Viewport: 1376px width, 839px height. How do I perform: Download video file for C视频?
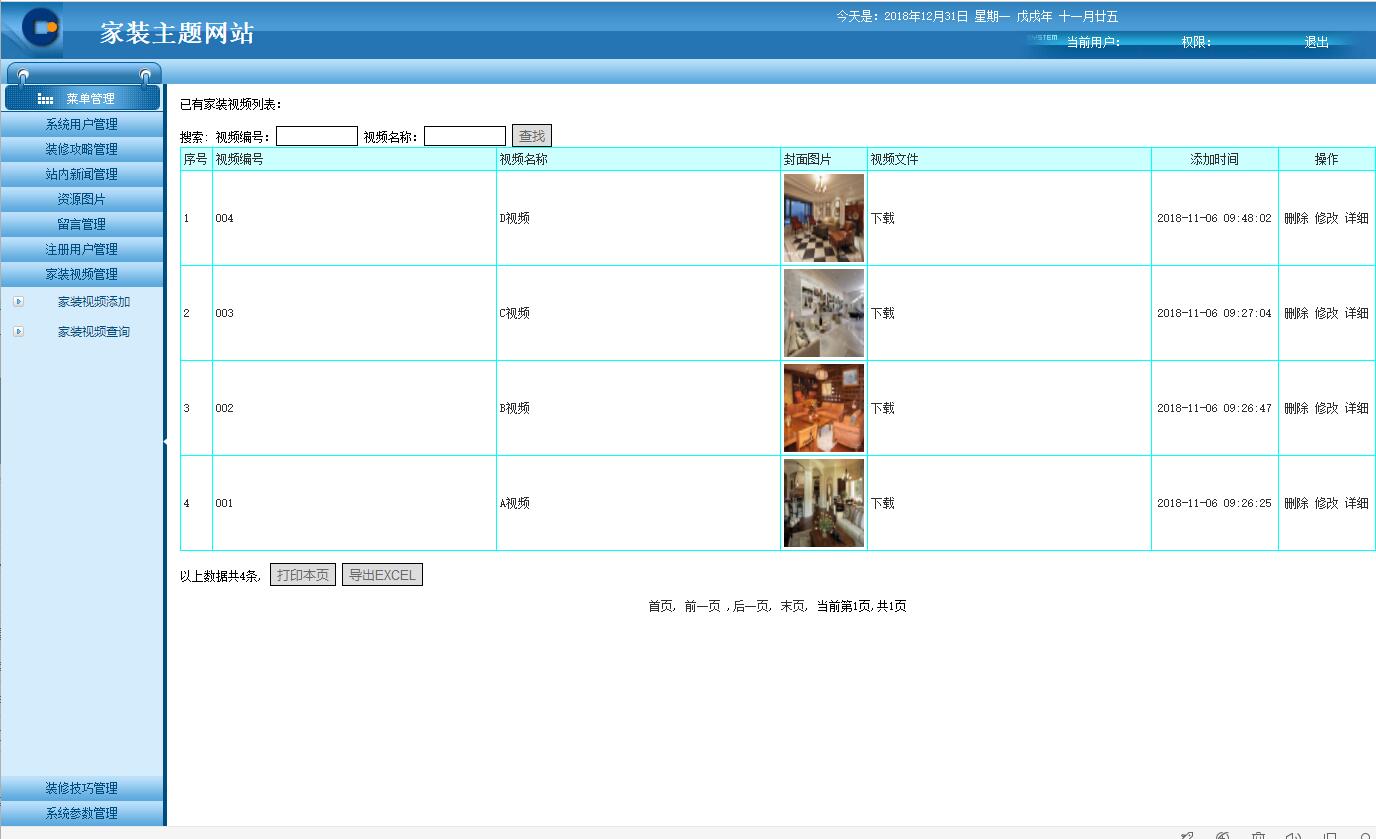882,313
